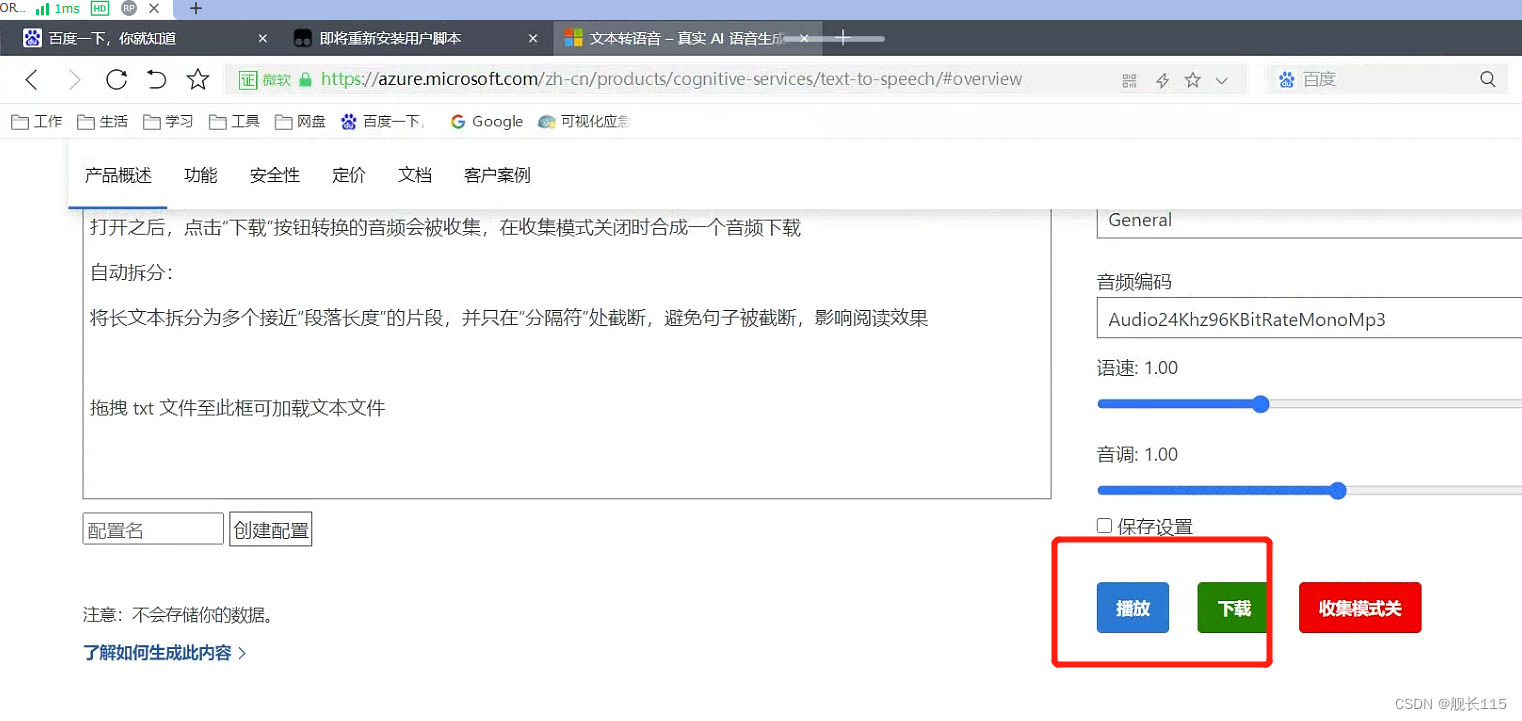The width and height of the screenshot is (1522, 721).
Task: Click the HD badge icon at top
Action: 100,9
